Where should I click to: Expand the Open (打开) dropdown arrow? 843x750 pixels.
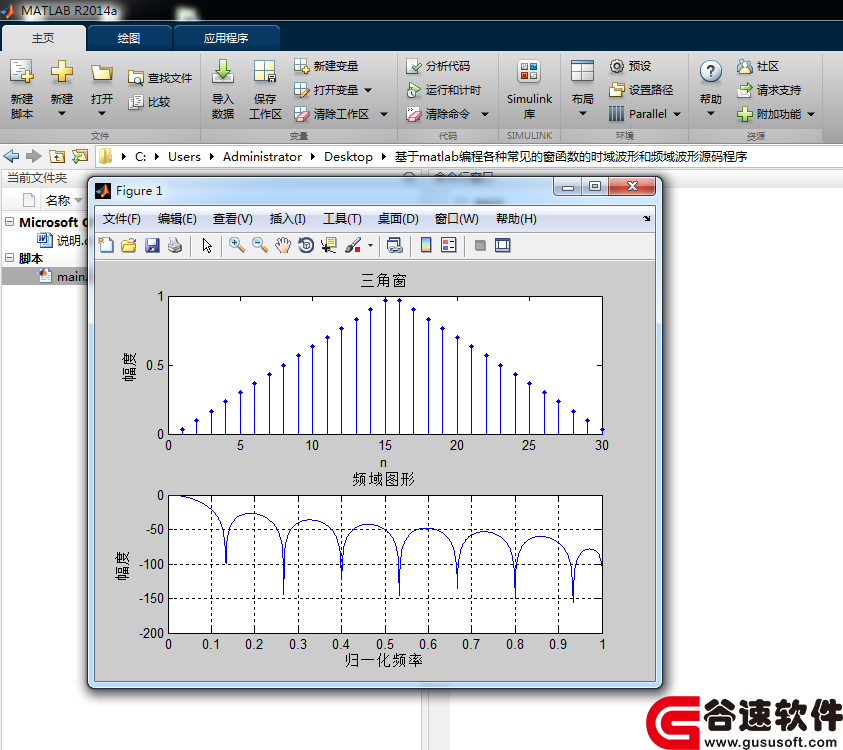102,113
